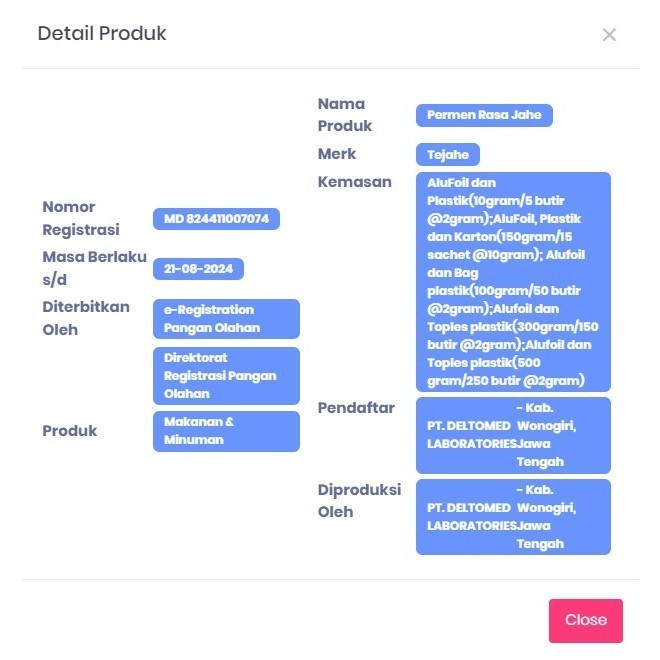
Task: Click the Diterbitkan Oleh label
Action: coord(86,318)
